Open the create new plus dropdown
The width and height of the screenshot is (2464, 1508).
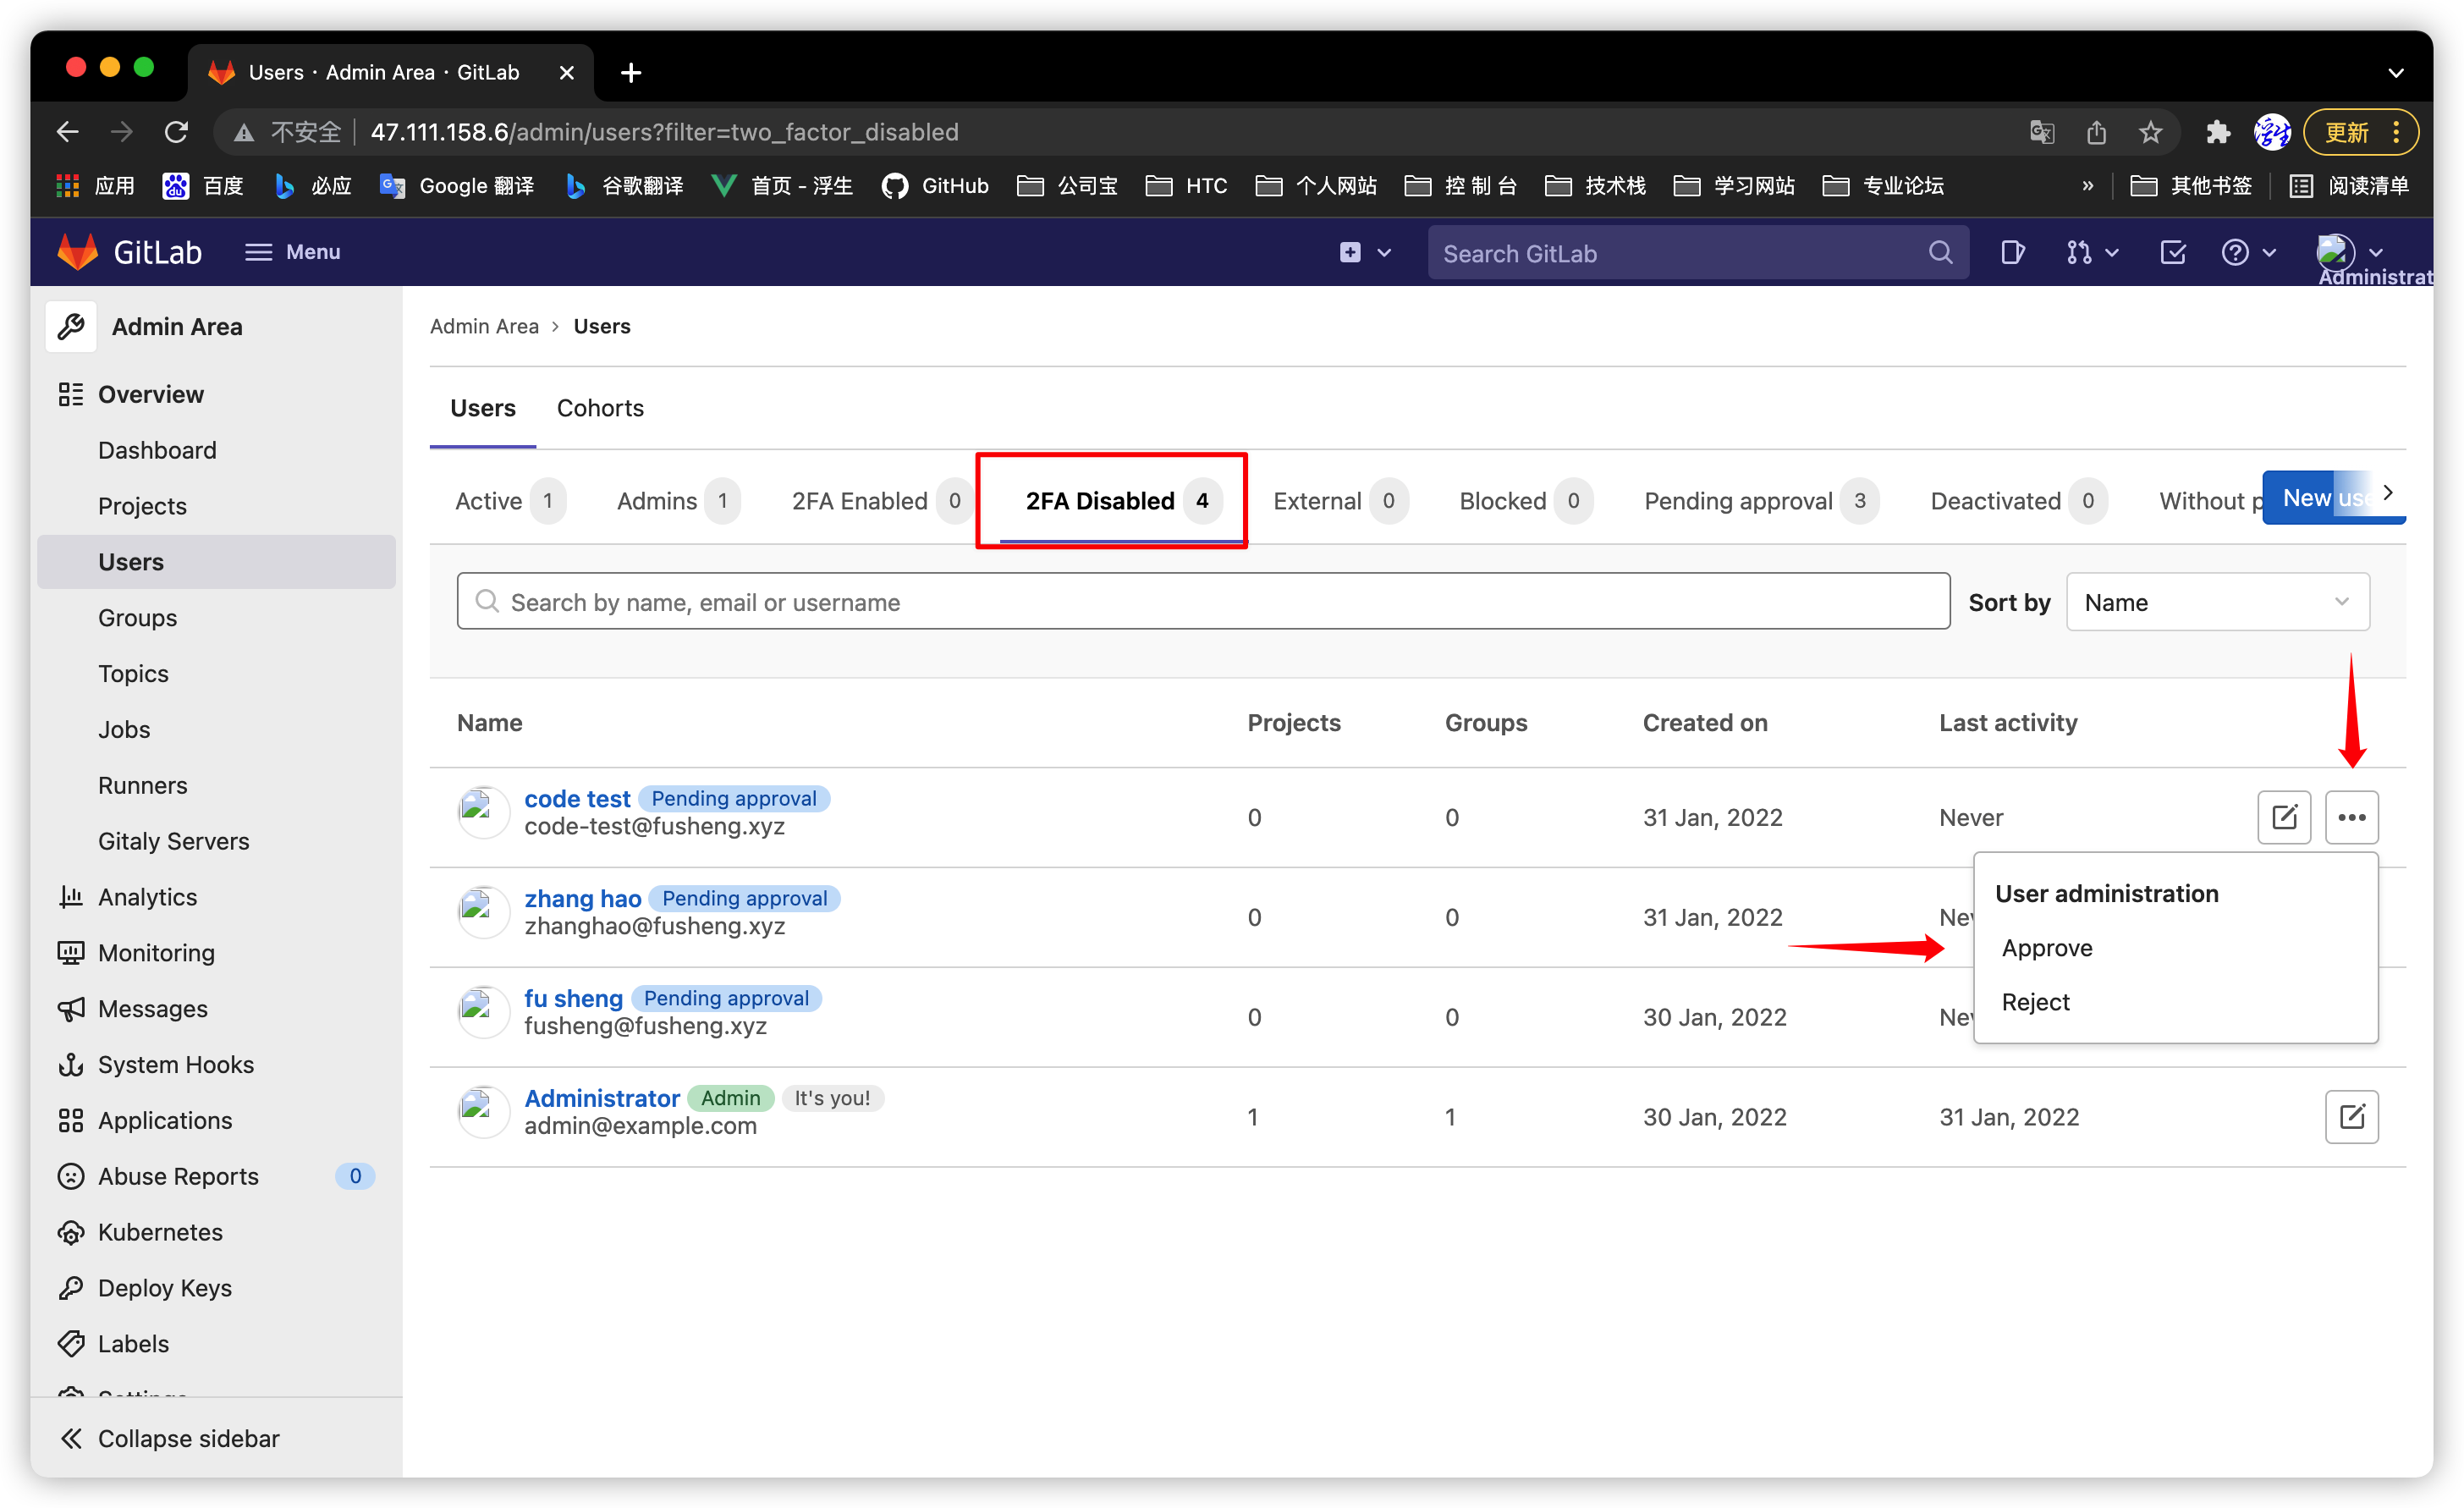click(1365, 252)
